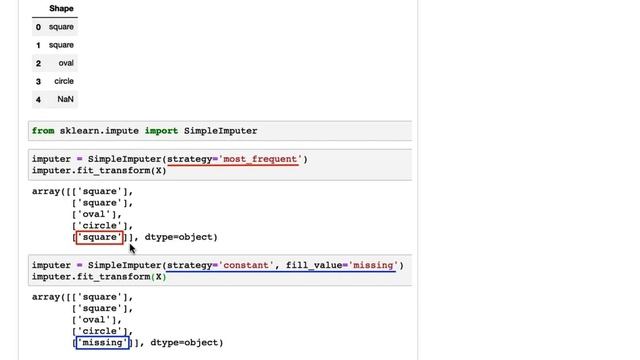Click row index 2 in table
Screen dimensions: 640x360
[x=38, y=63]
